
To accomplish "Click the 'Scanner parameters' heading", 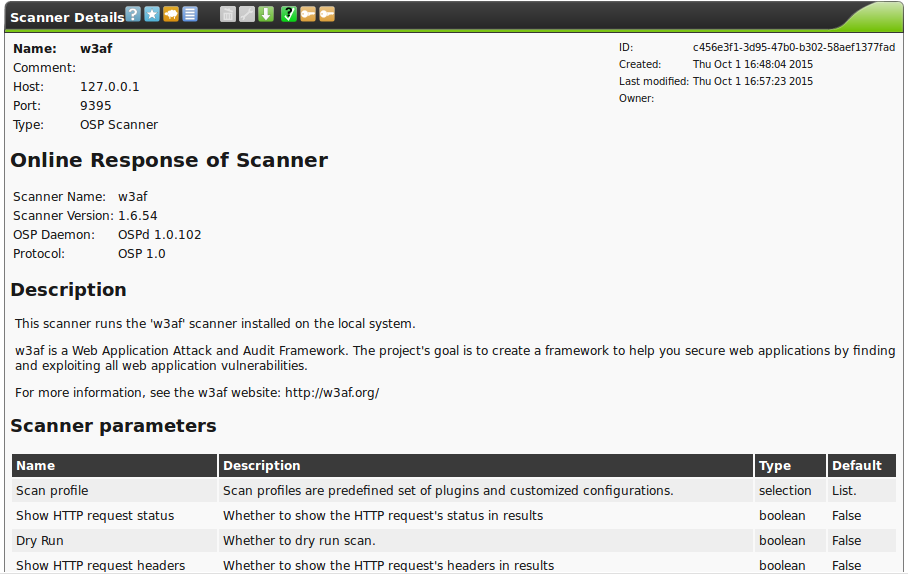I will click(x=114, y=426).
